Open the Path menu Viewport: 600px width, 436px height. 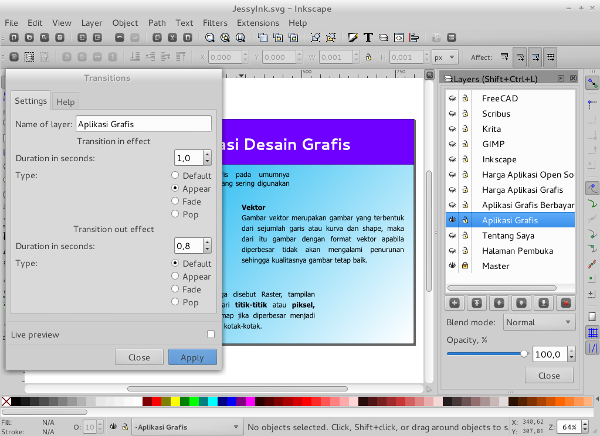[157, 23]
